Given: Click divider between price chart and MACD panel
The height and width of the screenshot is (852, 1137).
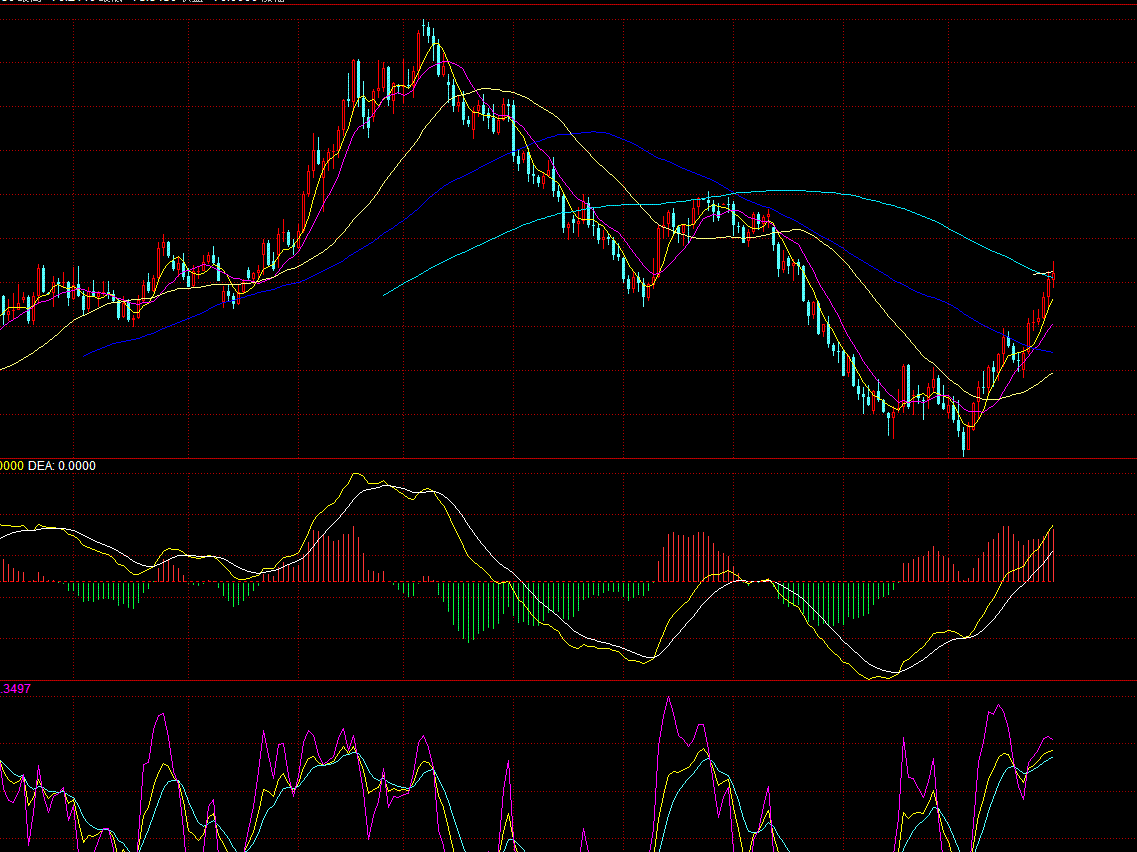Looking at the screenshot, I should [x=568, y=458].
